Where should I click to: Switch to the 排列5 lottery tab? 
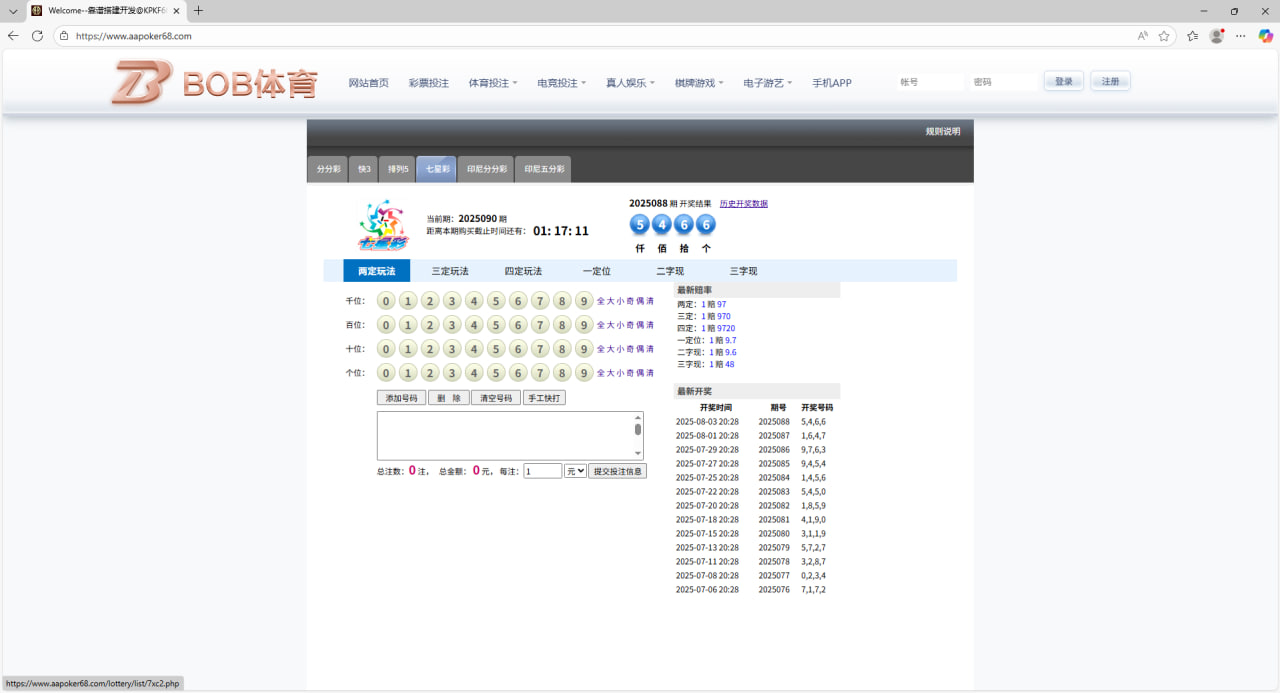pos(398,169)
